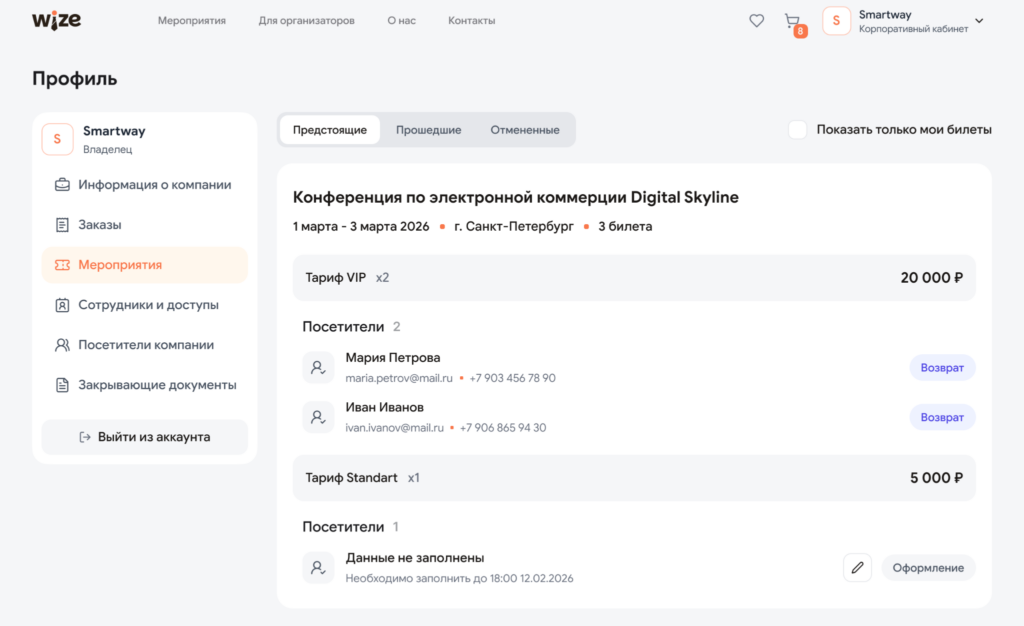Click the date 1 марта - 3 марта 2026
Image resolution: width=1024 pixels, height=626 pixels.
(x=360, y=227)
